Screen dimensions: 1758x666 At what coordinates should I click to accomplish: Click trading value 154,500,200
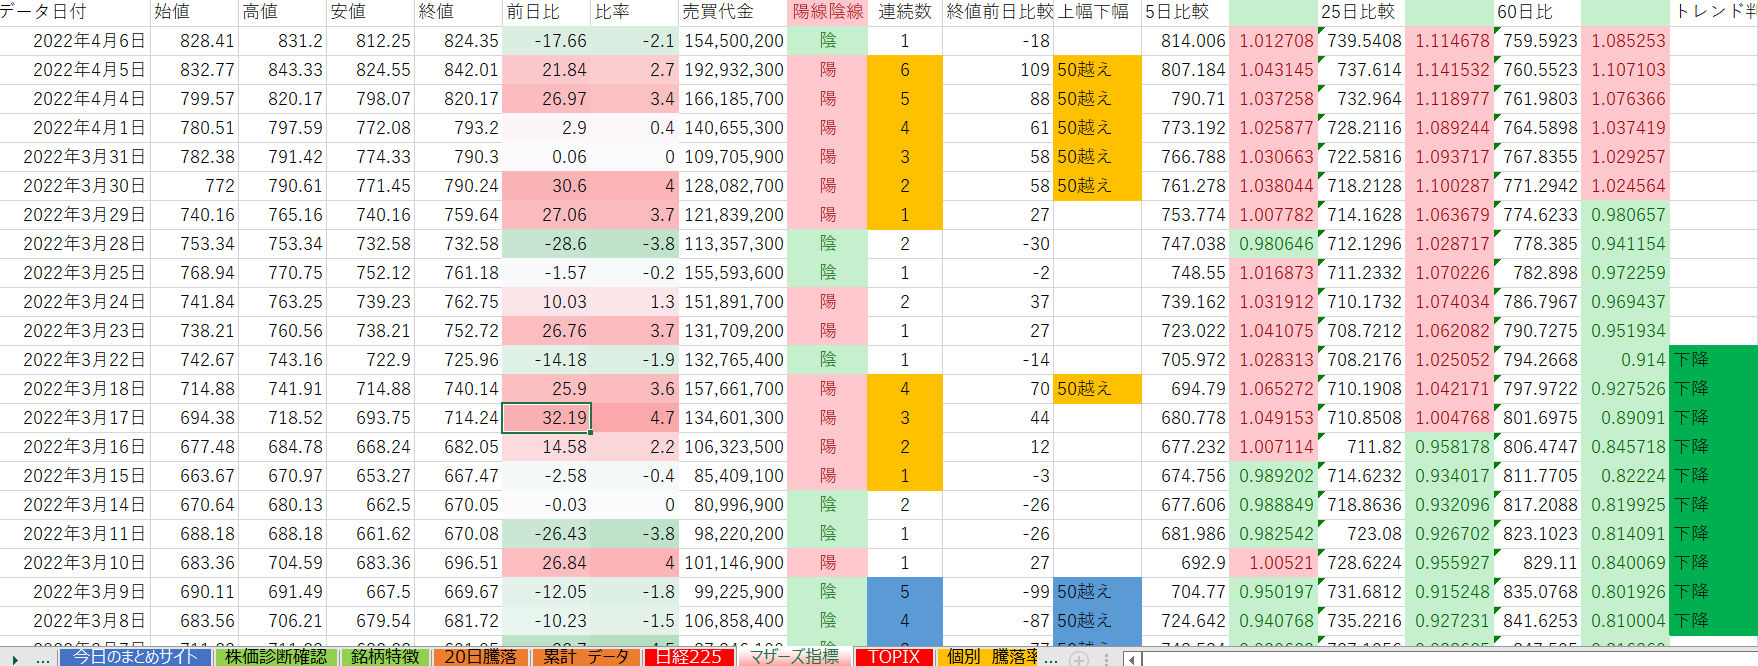733,41
